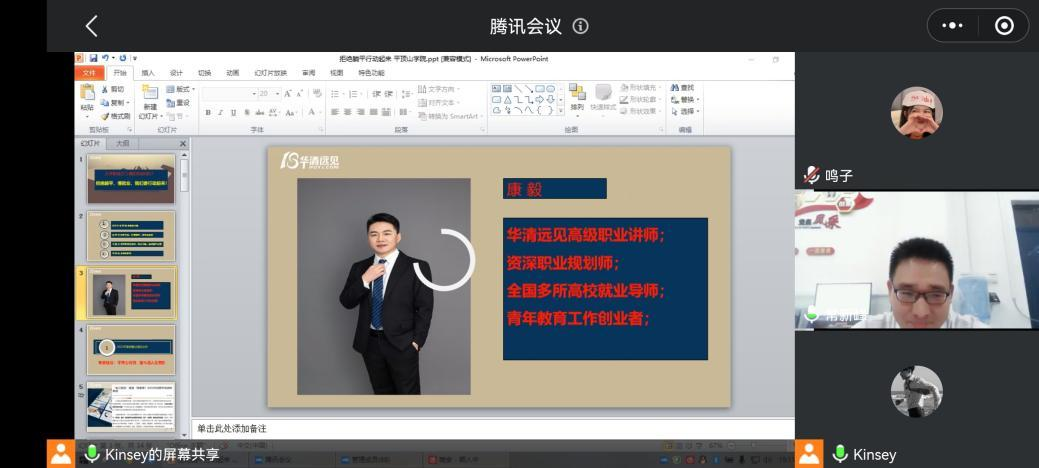1039x468 pixels.
Task: Toggle italic formatting with the I button
Action: click(220, 112)
